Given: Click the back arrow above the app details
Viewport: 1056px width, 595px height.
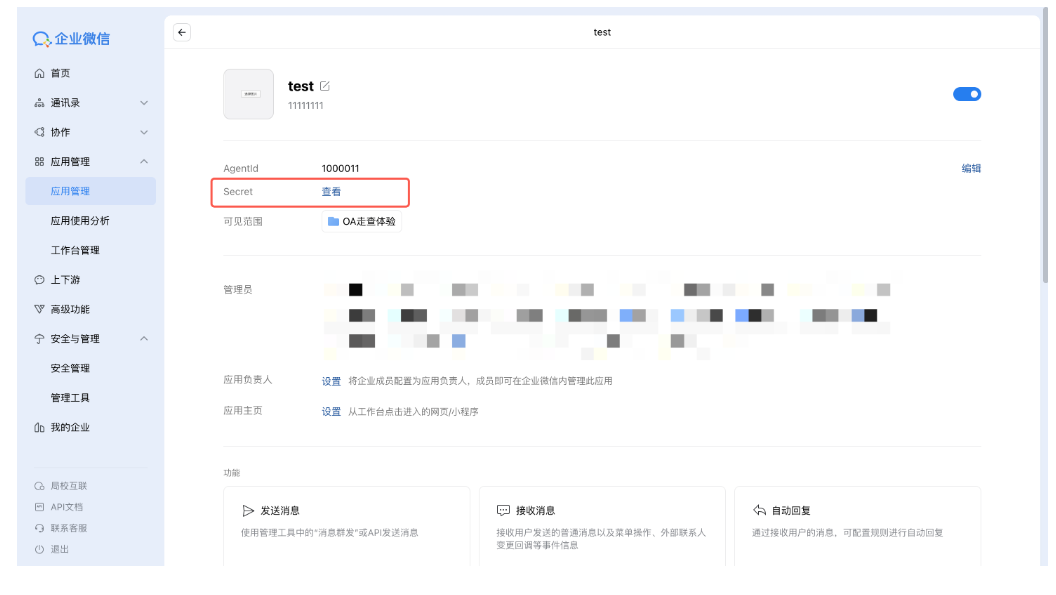Looking at the screenshot, I should (x=181, y=32).
